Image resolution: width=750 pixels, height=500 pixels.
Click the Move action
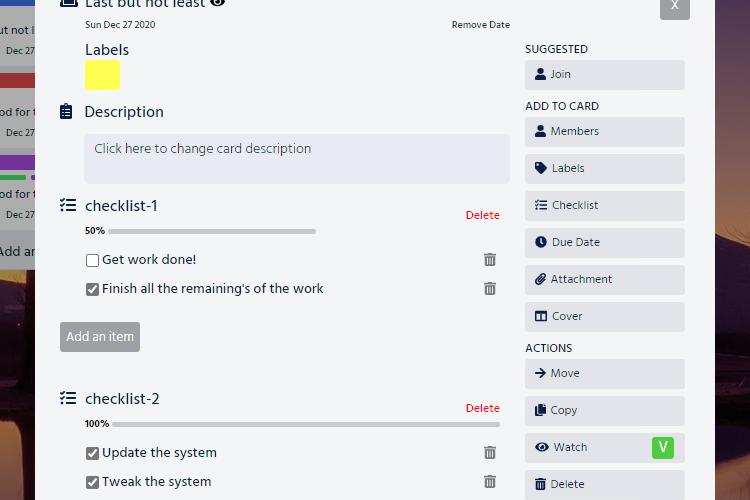[x=604, y=373]
